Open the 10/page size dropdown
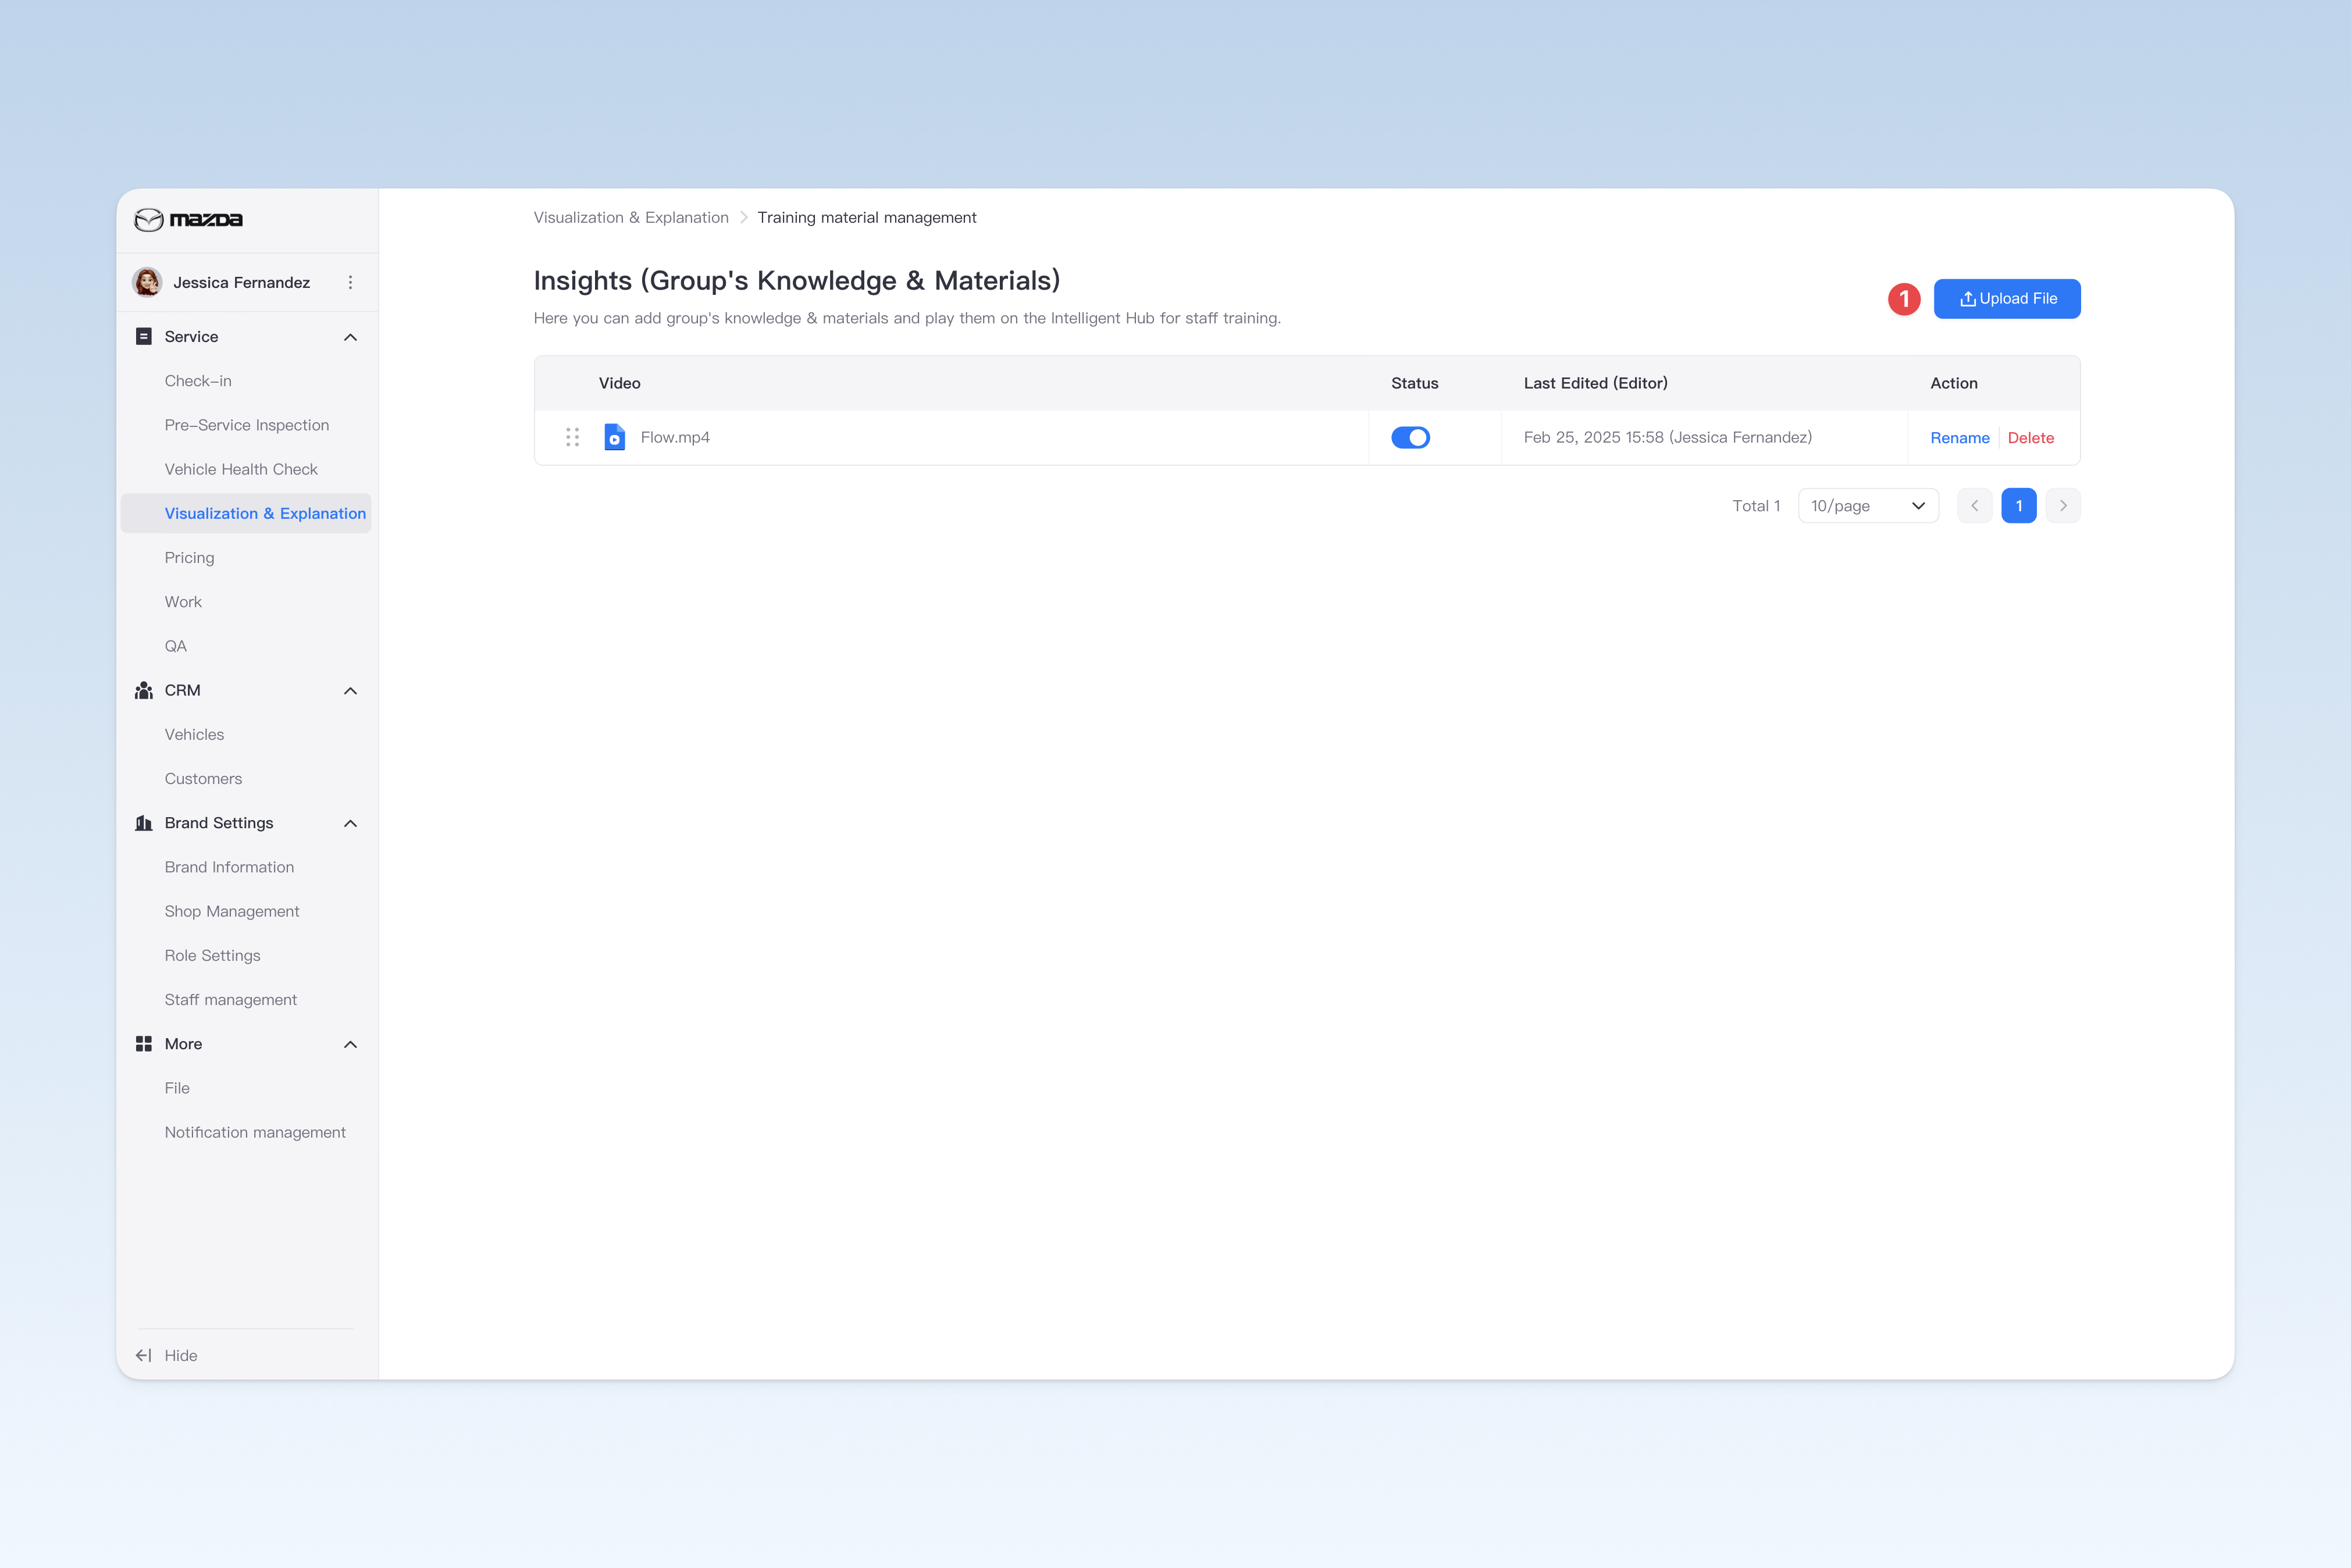 pos(1868,506)
